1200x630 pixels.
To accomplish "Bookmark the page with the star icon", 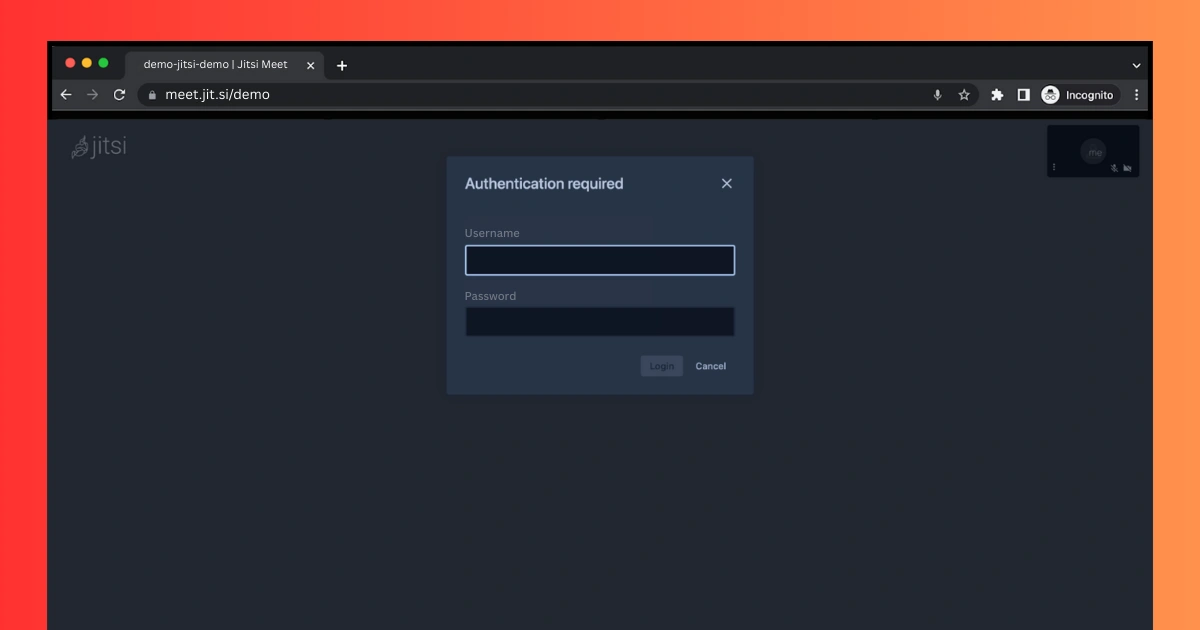I will click(964, 94).
